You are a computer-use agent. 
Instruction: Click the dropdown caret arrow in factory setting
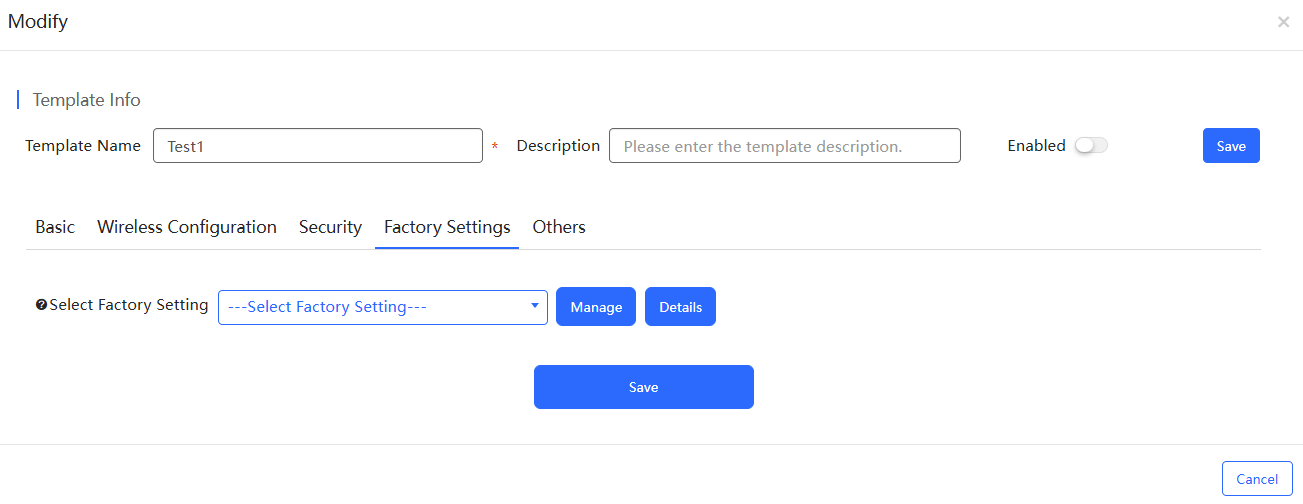click(x=534, y=306)
